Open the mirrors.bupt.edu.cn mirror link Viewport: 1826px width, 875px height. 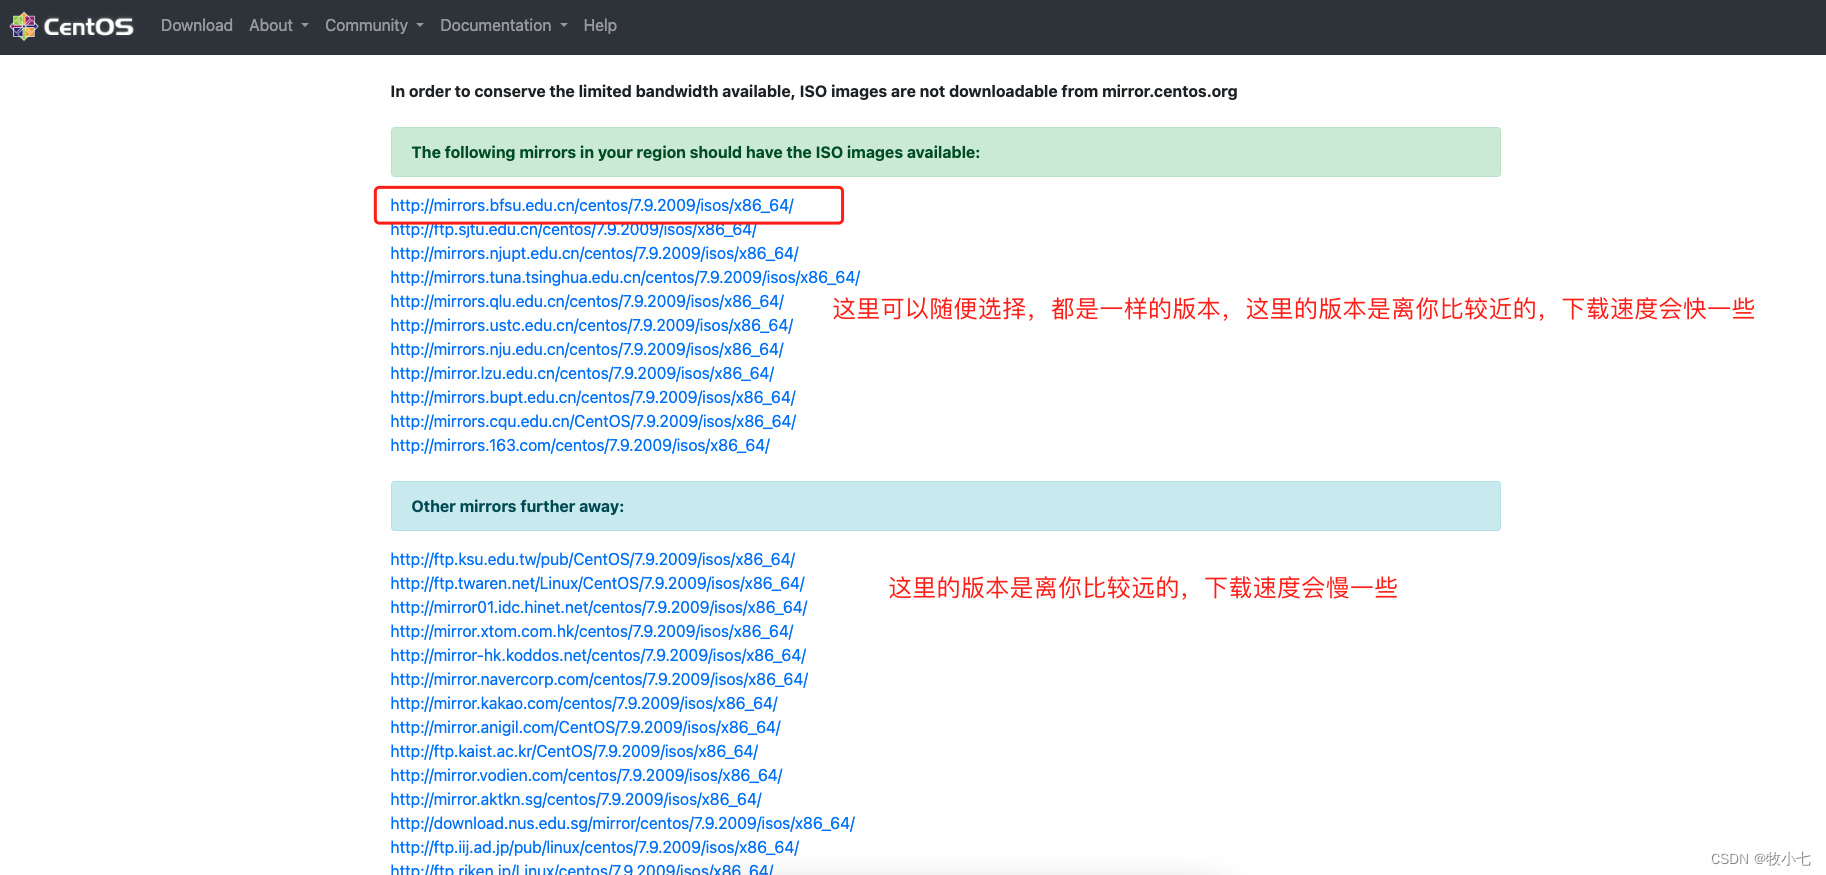593,397
